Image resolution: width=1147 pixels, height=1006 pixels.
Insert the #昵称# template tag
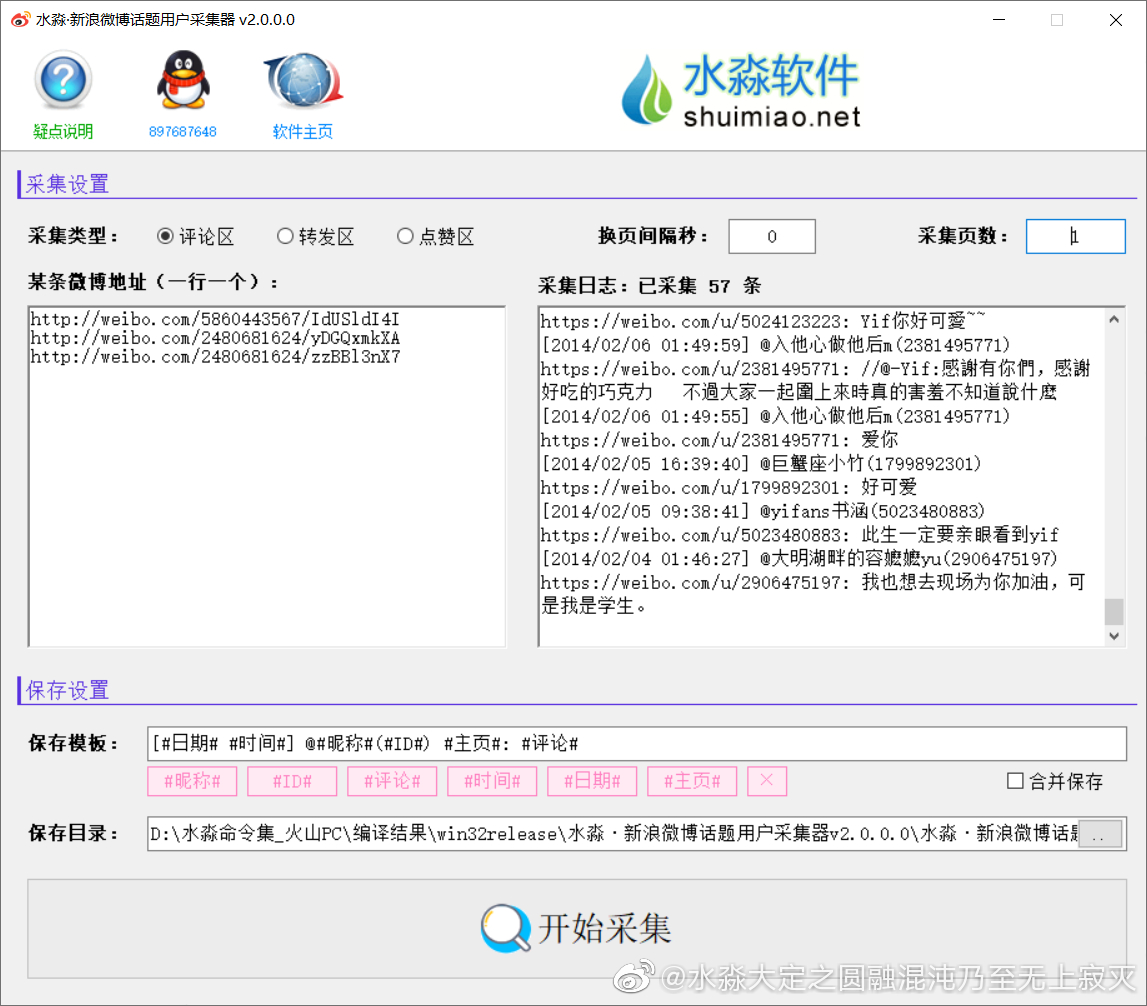[x=192, y=781]
